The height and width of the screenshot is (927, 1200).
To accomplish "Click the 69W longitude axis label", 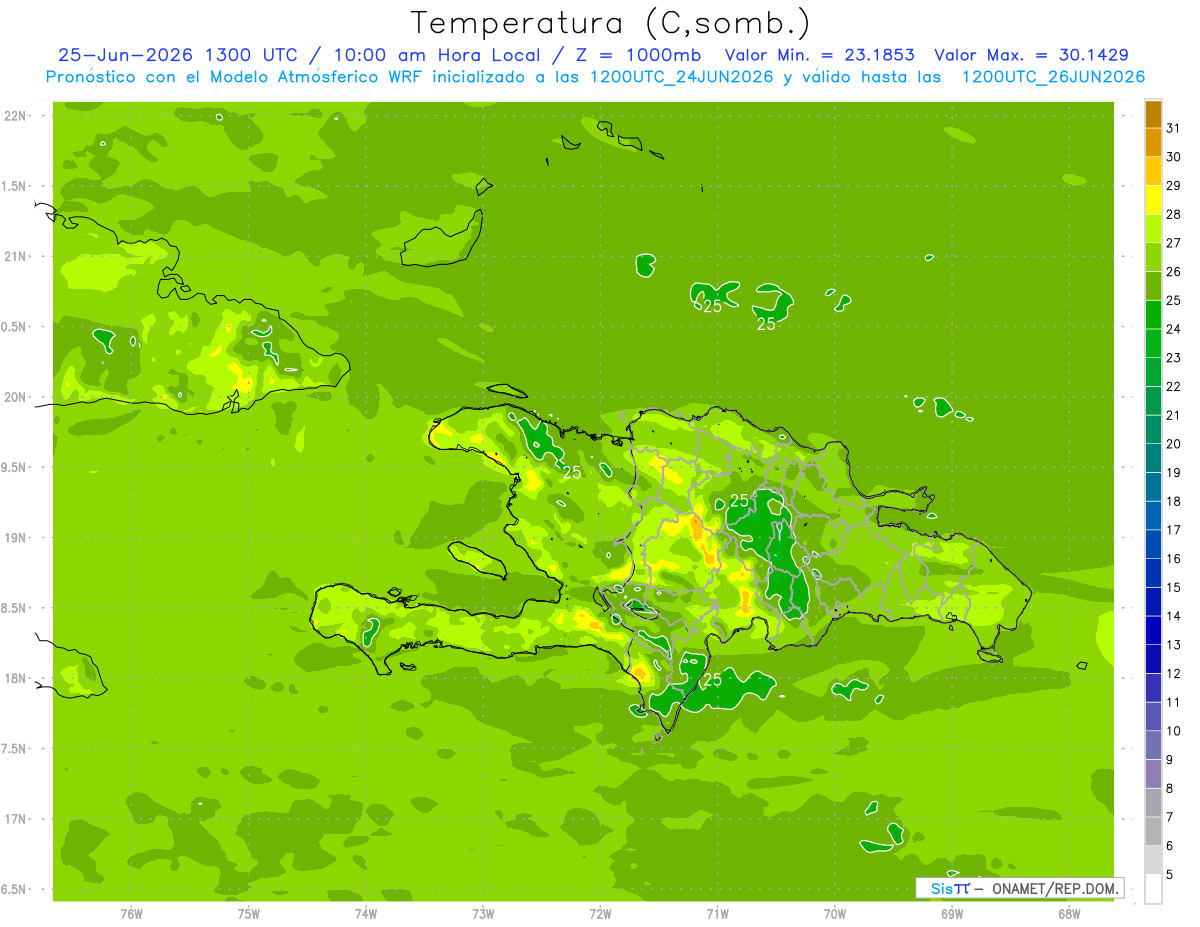I will (x=952, y=914).
